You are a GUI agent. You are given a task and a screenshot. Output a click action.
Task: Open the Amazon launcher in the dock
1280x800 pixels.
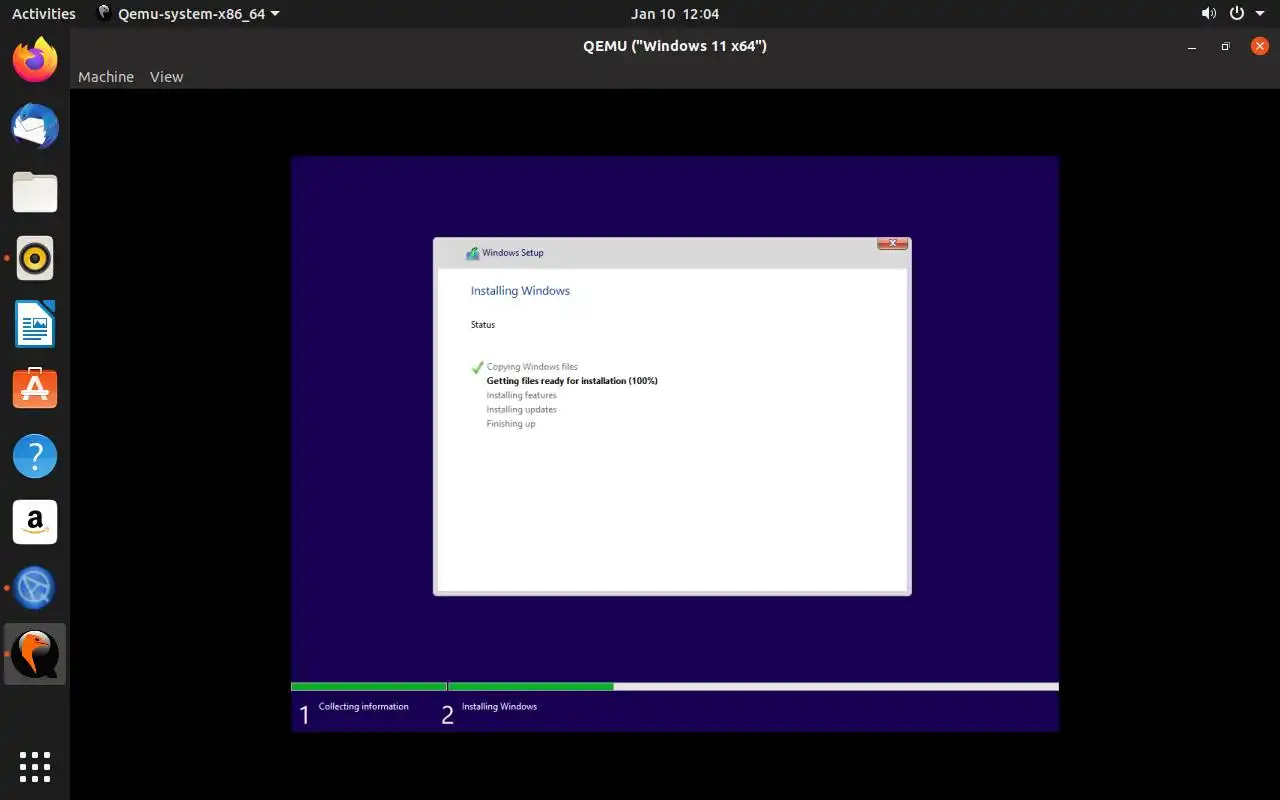pyautogui.click(x=35, y=522)
